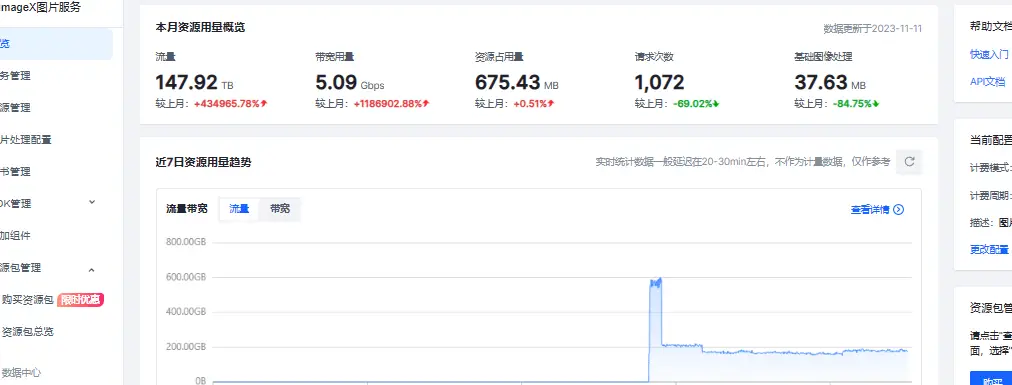Image resolution: width=1012 pixels, height=385 pixels.
Task: Open 资源包总览 in the sidebar
Action: click(x=27, y=332)
